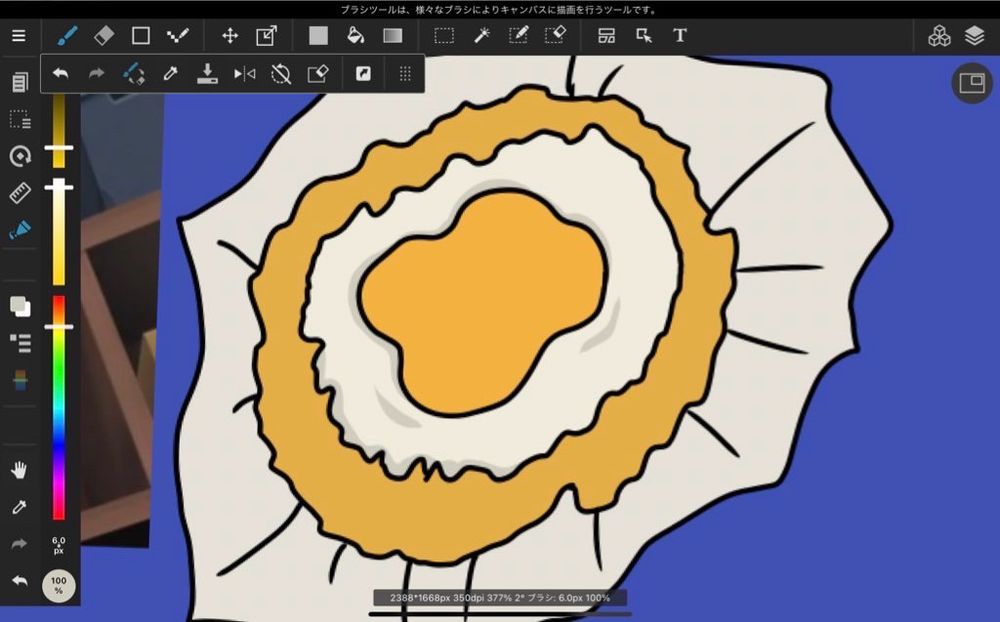
Task: Select the Selection Eraser tool
Action: coord(555,35)
